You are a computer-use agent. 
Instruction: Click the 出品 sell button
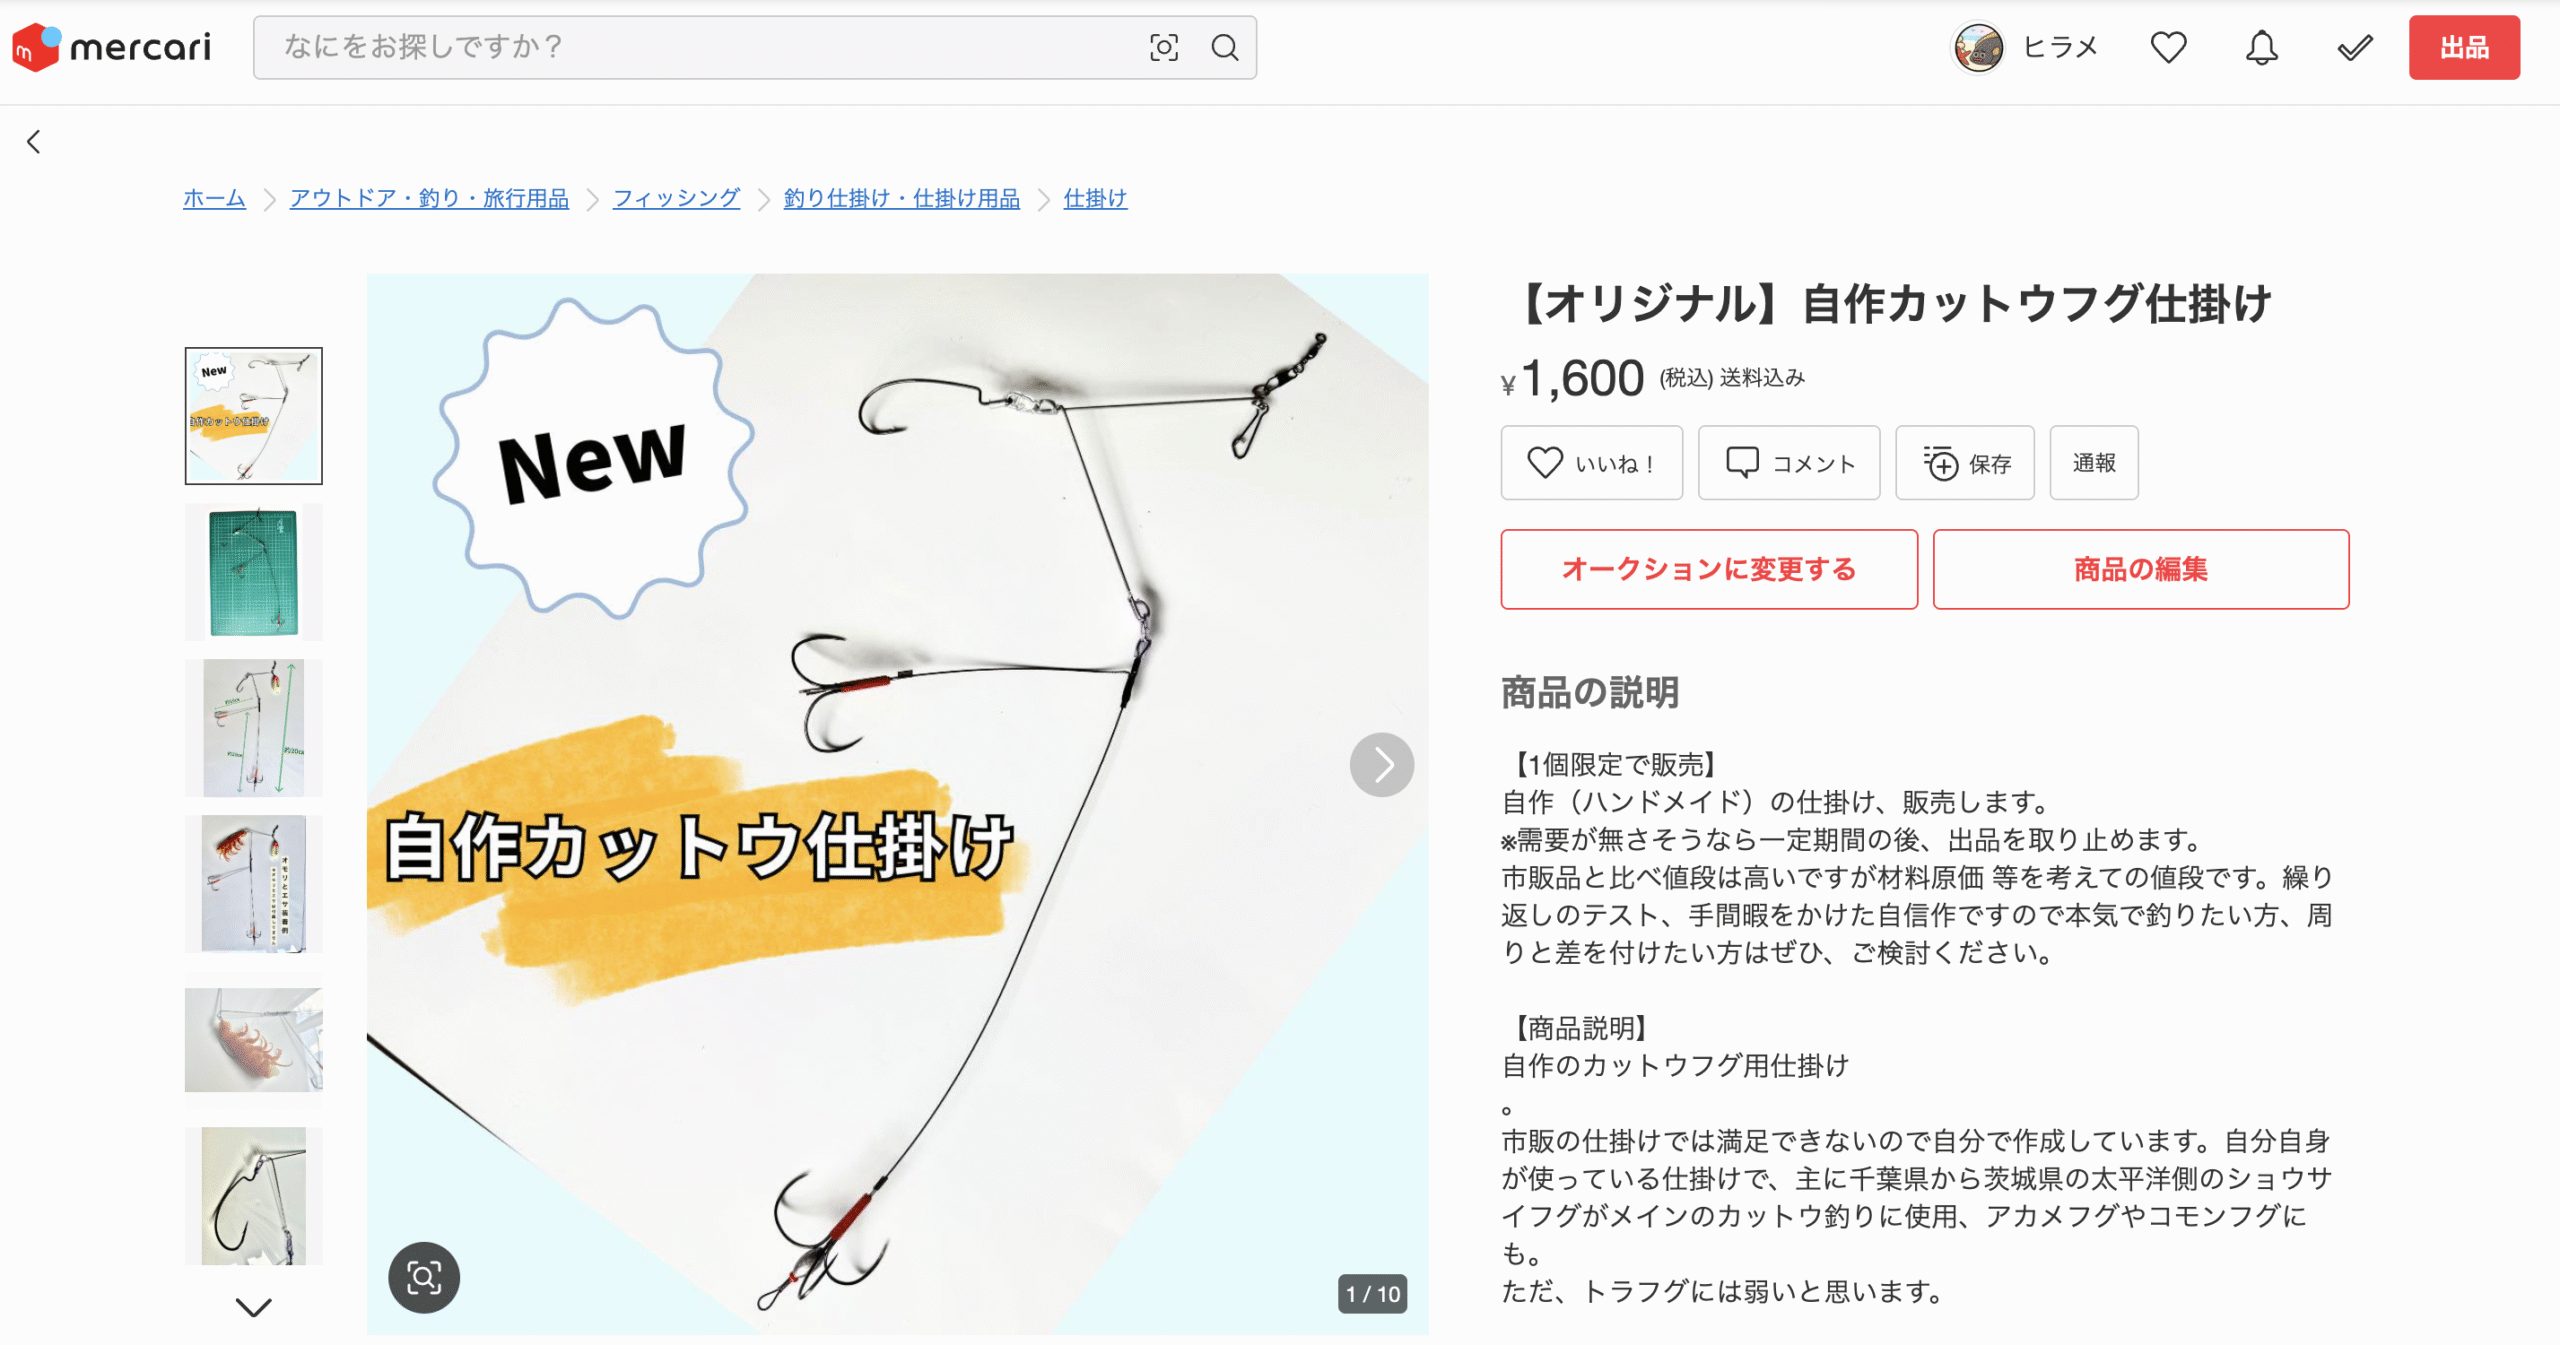(x=2464, y=47)
